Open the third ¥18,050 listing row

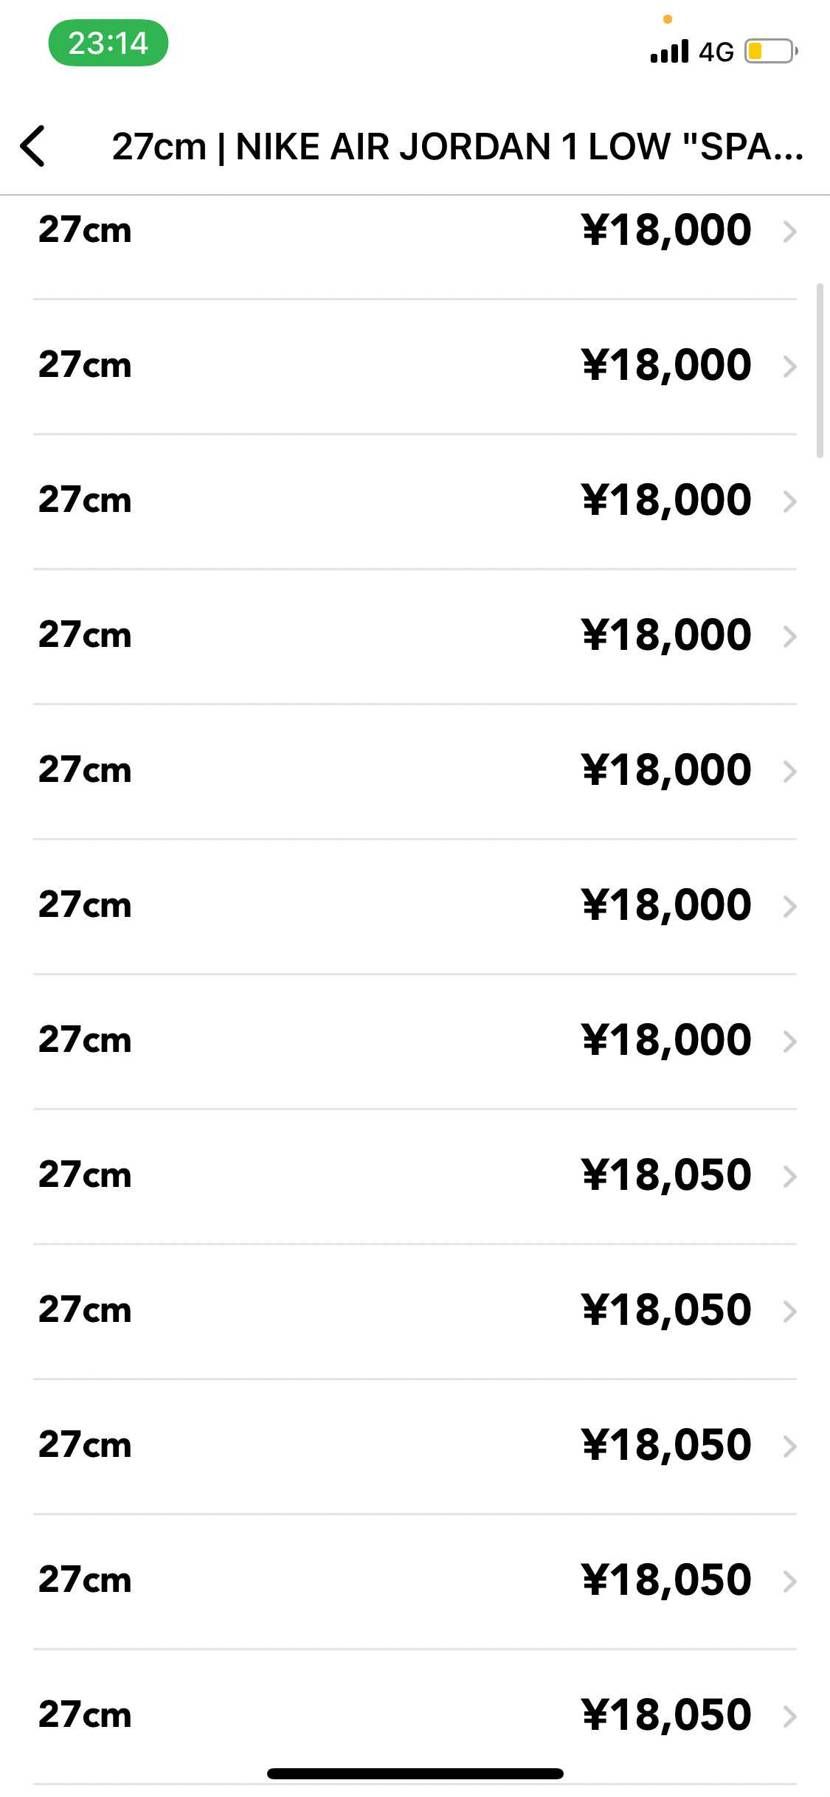point(415,1446)
